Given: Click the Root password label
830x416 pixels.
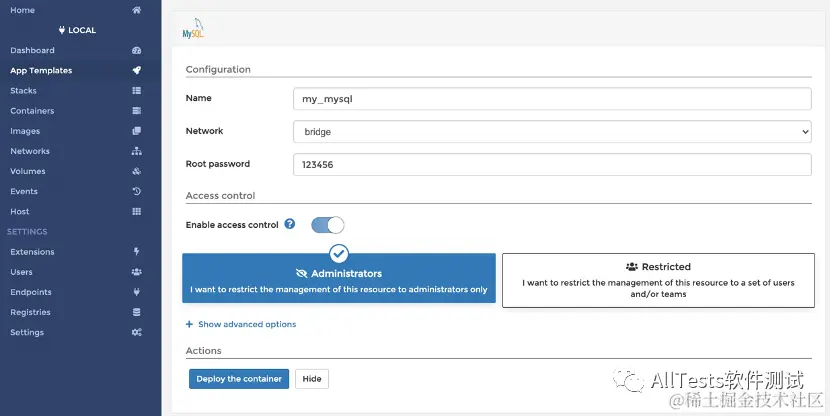Looking at the screenshot, I should pyautogui.click(x=218, y=164).
